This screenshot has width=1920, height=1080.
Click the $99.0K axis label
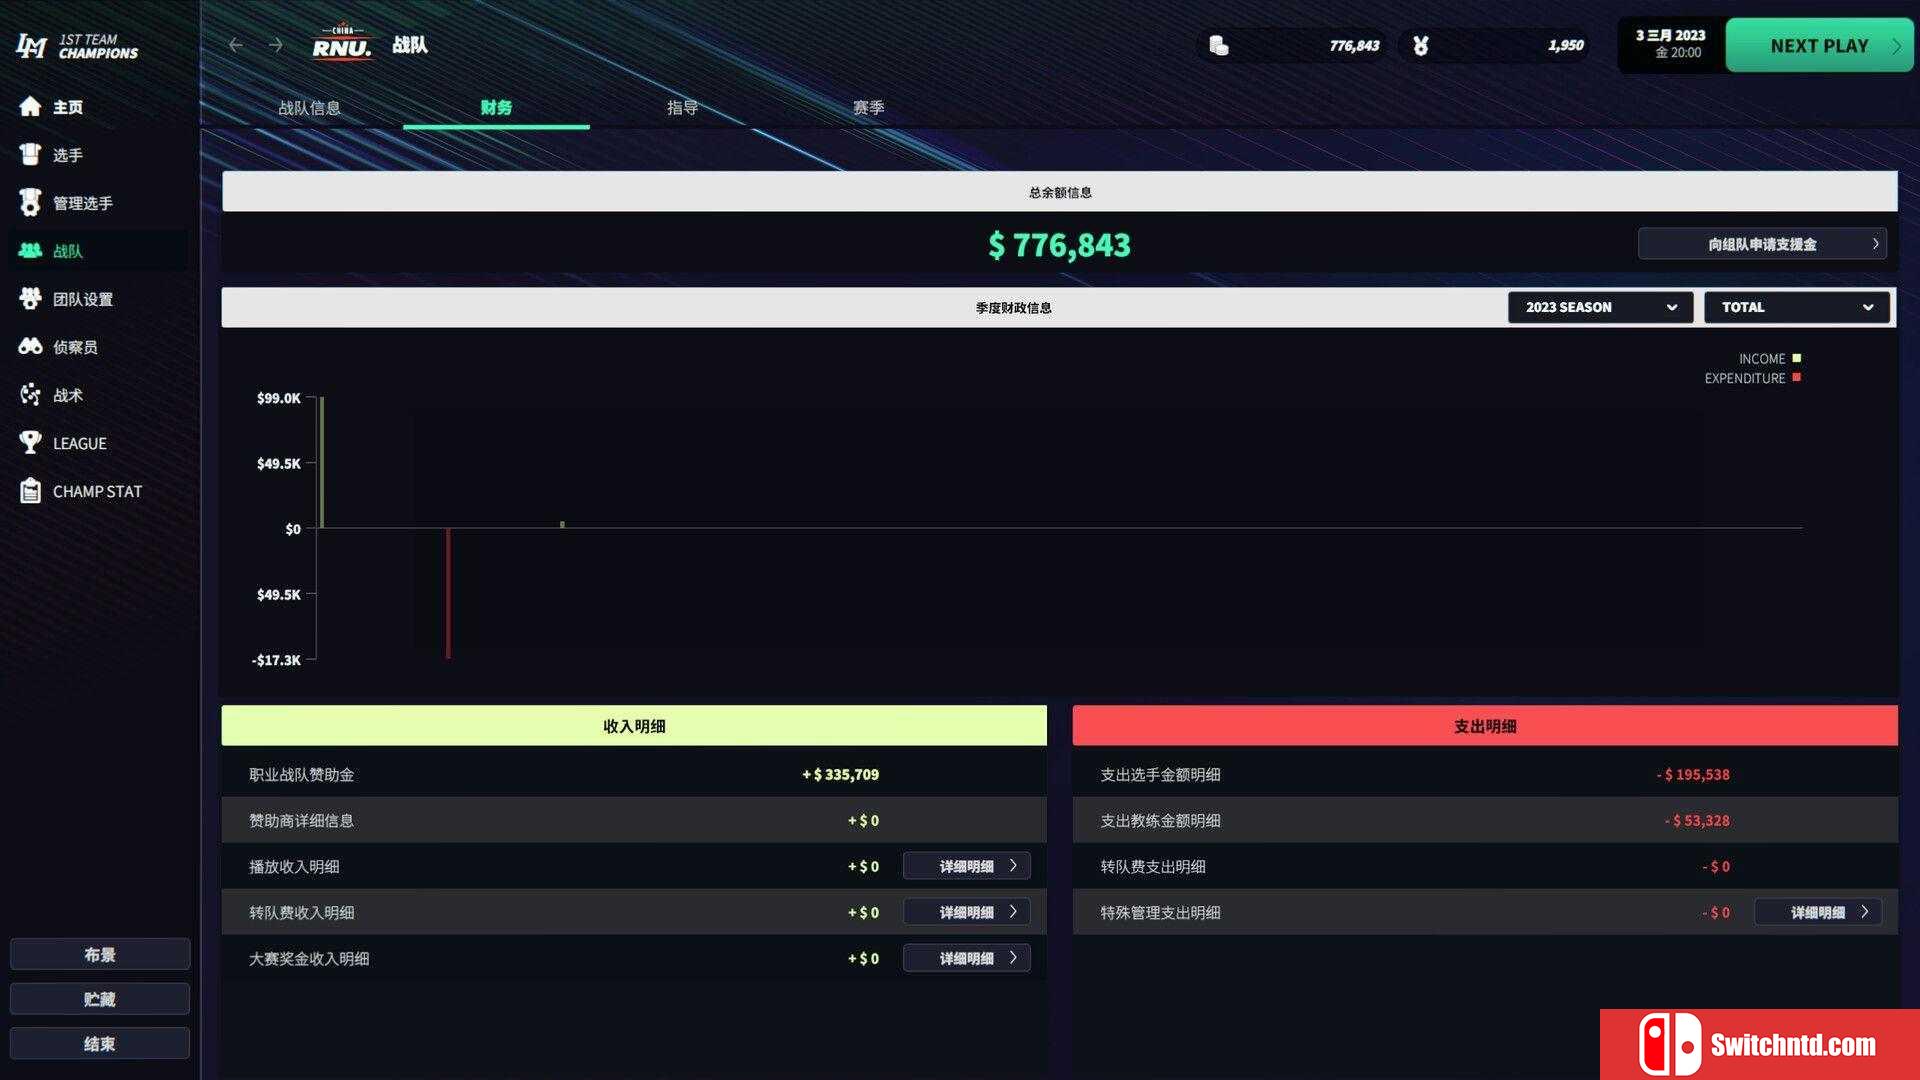click(278, 398)
